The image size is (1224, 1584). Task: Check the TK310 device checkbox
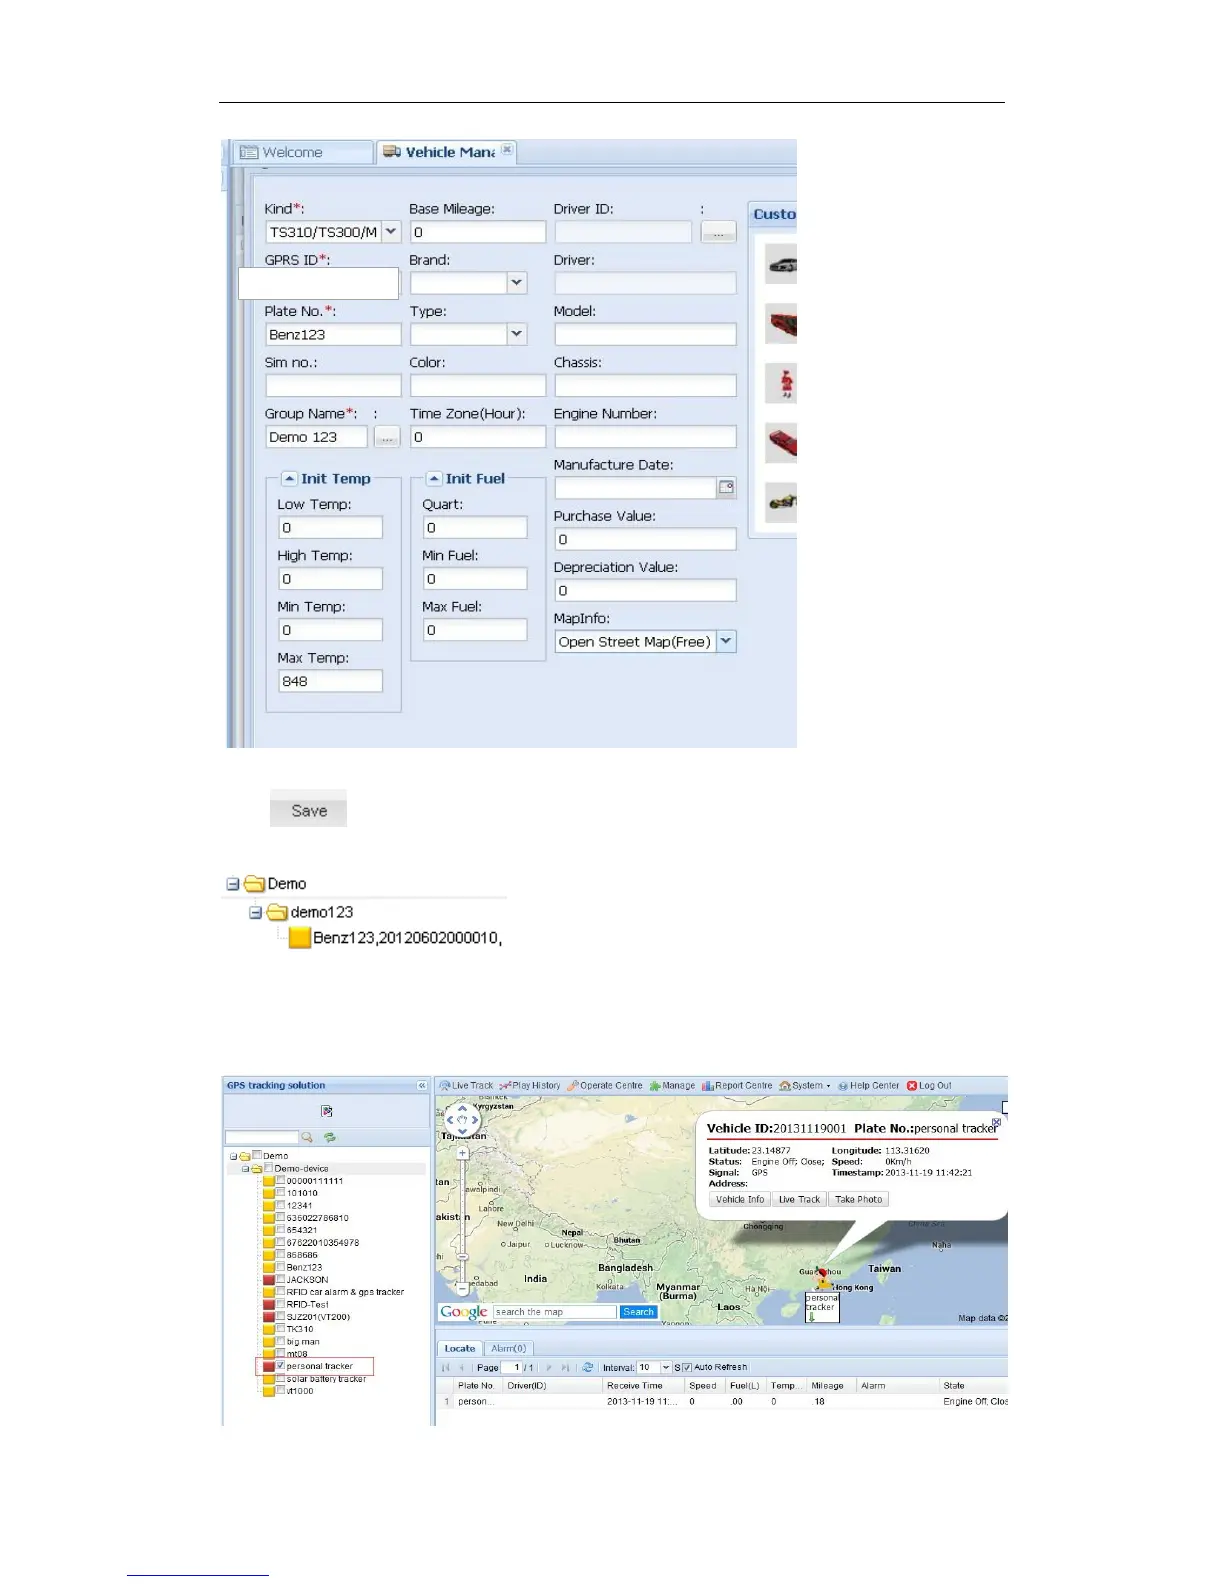[281, 1329]
